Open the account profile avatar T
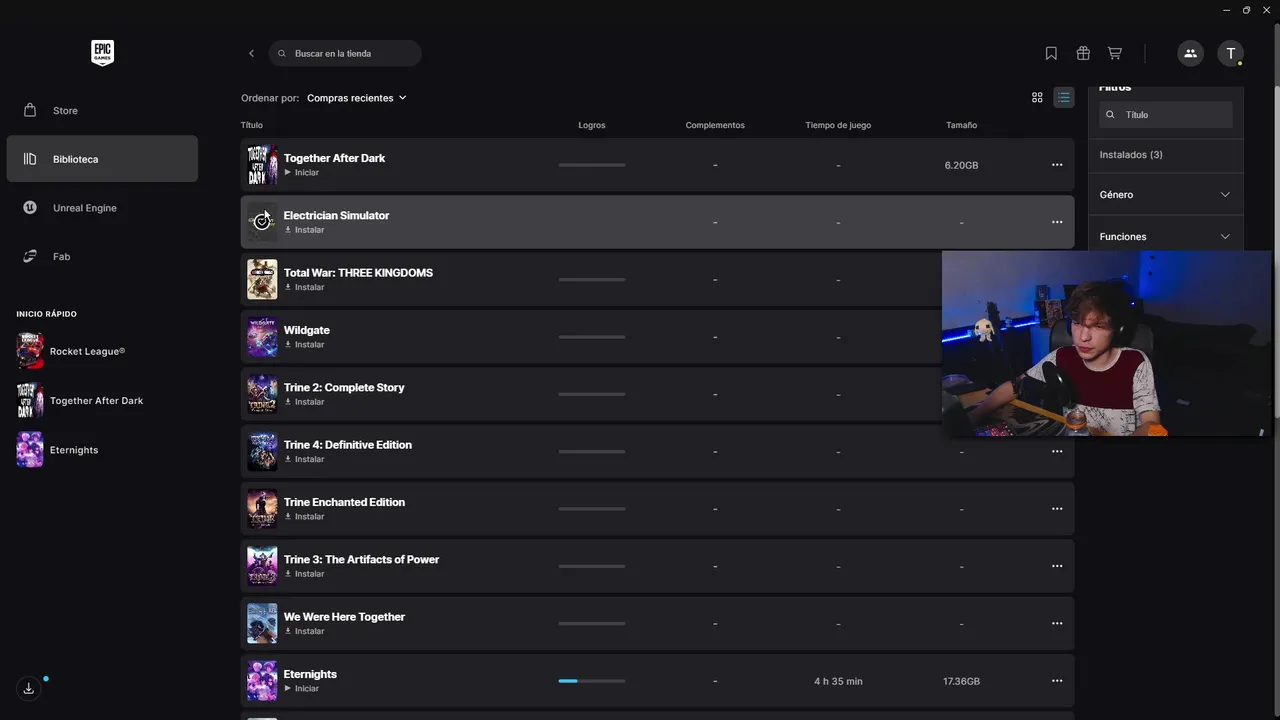 coord(1230,53)
